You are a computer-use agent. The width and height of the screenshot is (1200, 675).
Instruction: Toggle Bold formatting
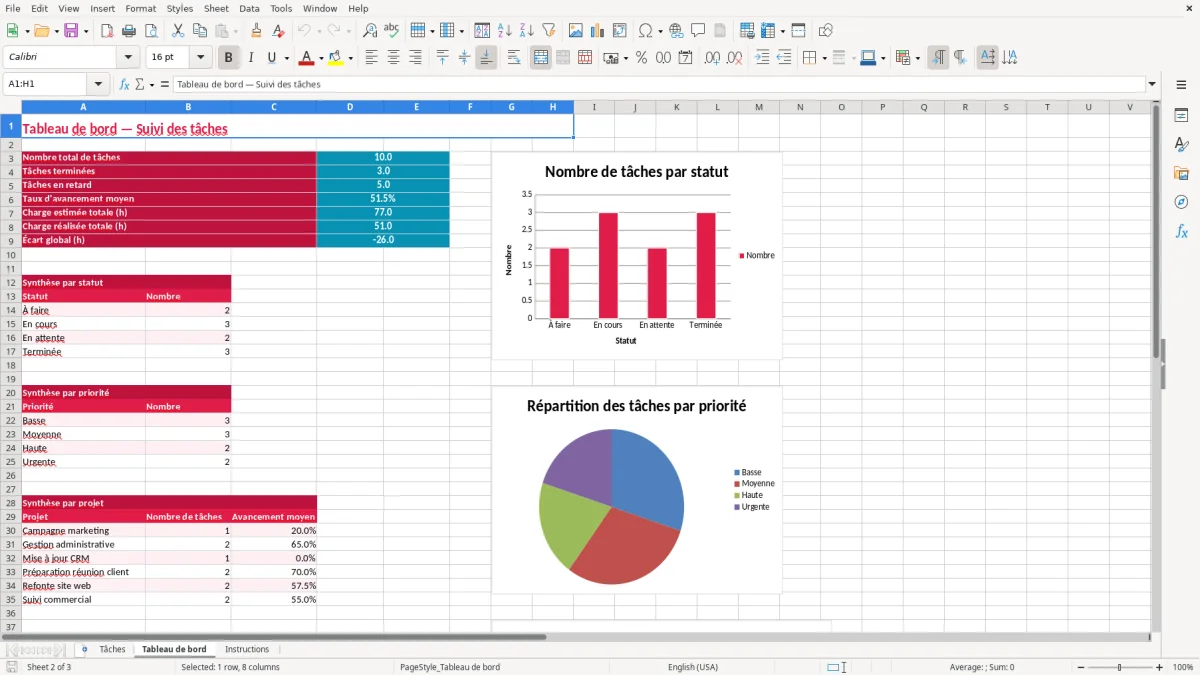click(229, 58)
